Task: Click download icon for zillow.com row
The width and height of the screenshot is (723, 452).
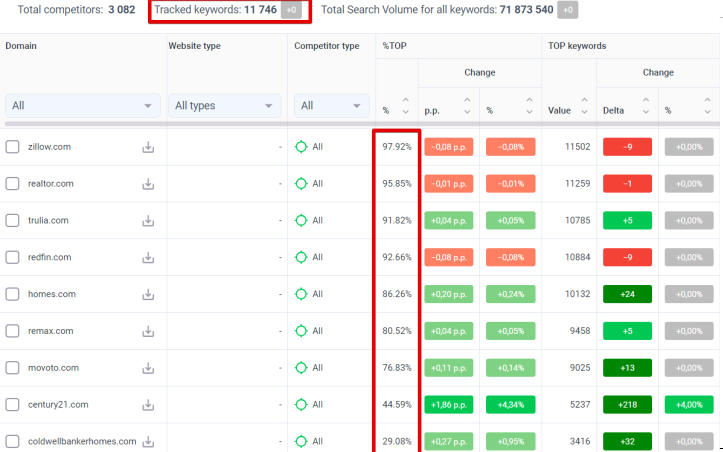Action: coord(148,147)
